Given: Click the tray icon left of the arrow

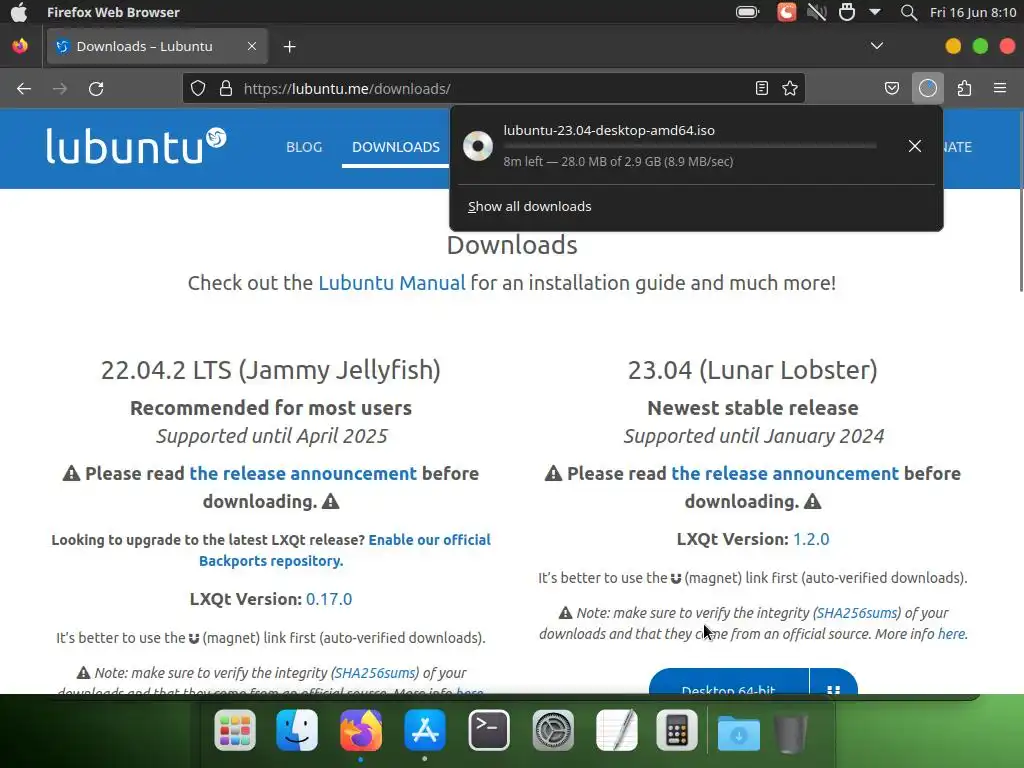Looking at the screenshot, I should [847, 12].
